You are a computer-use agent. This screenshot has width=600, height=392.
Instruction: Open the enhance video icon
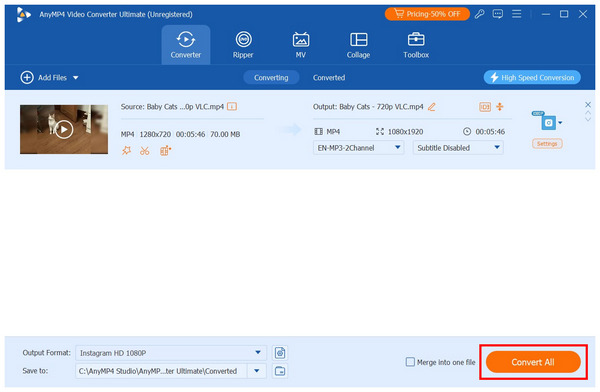pos(165,151)
